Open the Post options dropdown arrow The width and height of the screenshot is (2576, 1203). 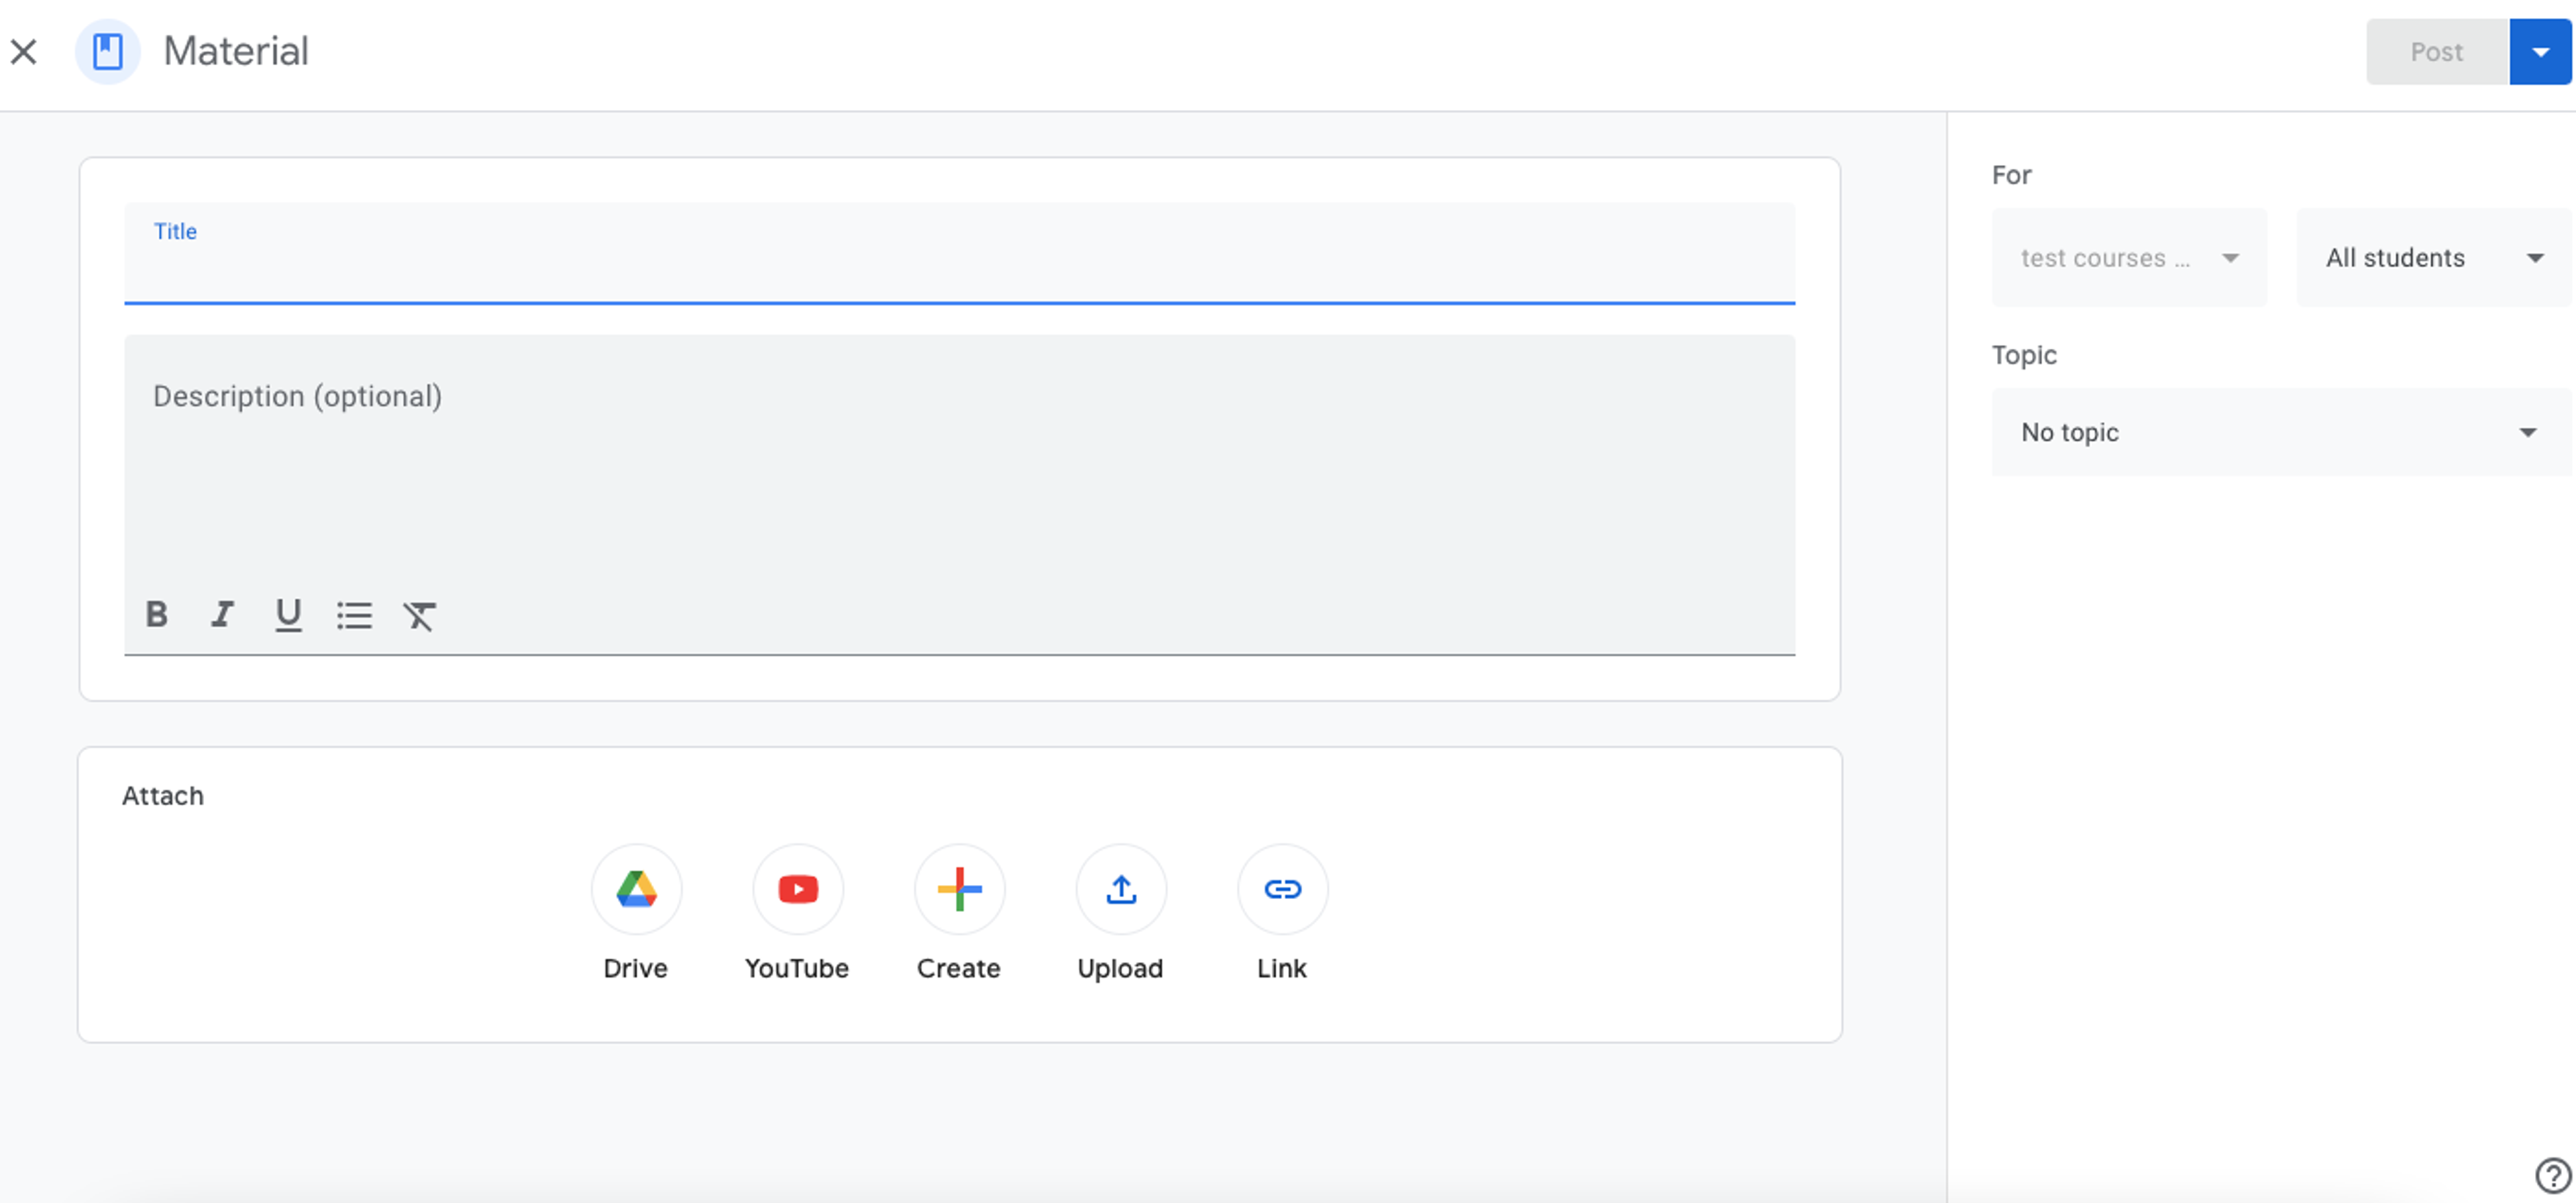pyautogui.click(x=2540, y=52)
